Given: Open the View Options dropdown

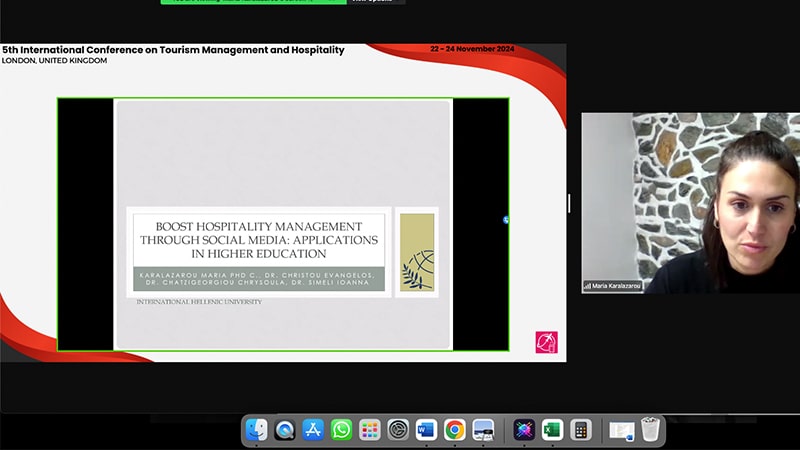Looking at the screenshot, I should point(375,1).
